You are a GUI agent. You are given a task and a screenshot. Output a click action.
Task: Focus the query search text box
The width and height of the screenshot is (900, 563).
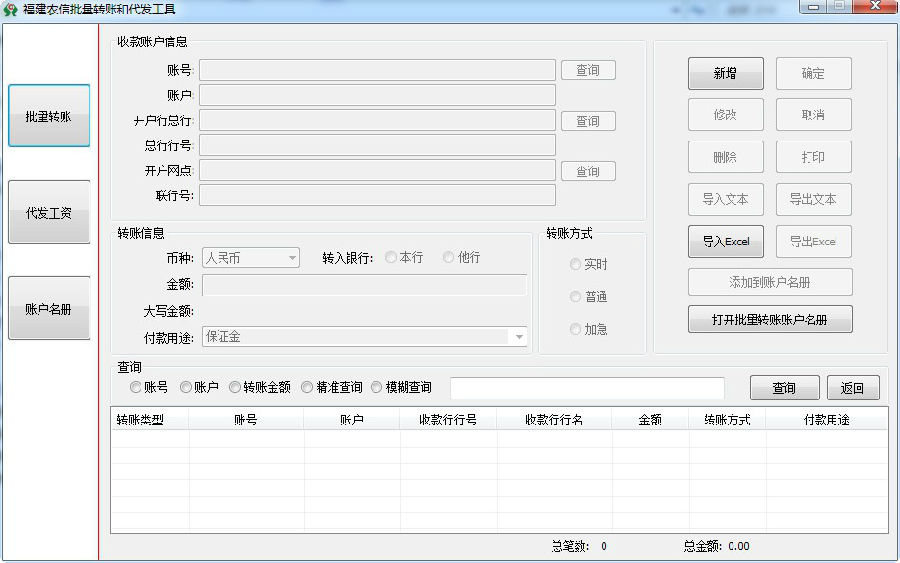(587, 388)
